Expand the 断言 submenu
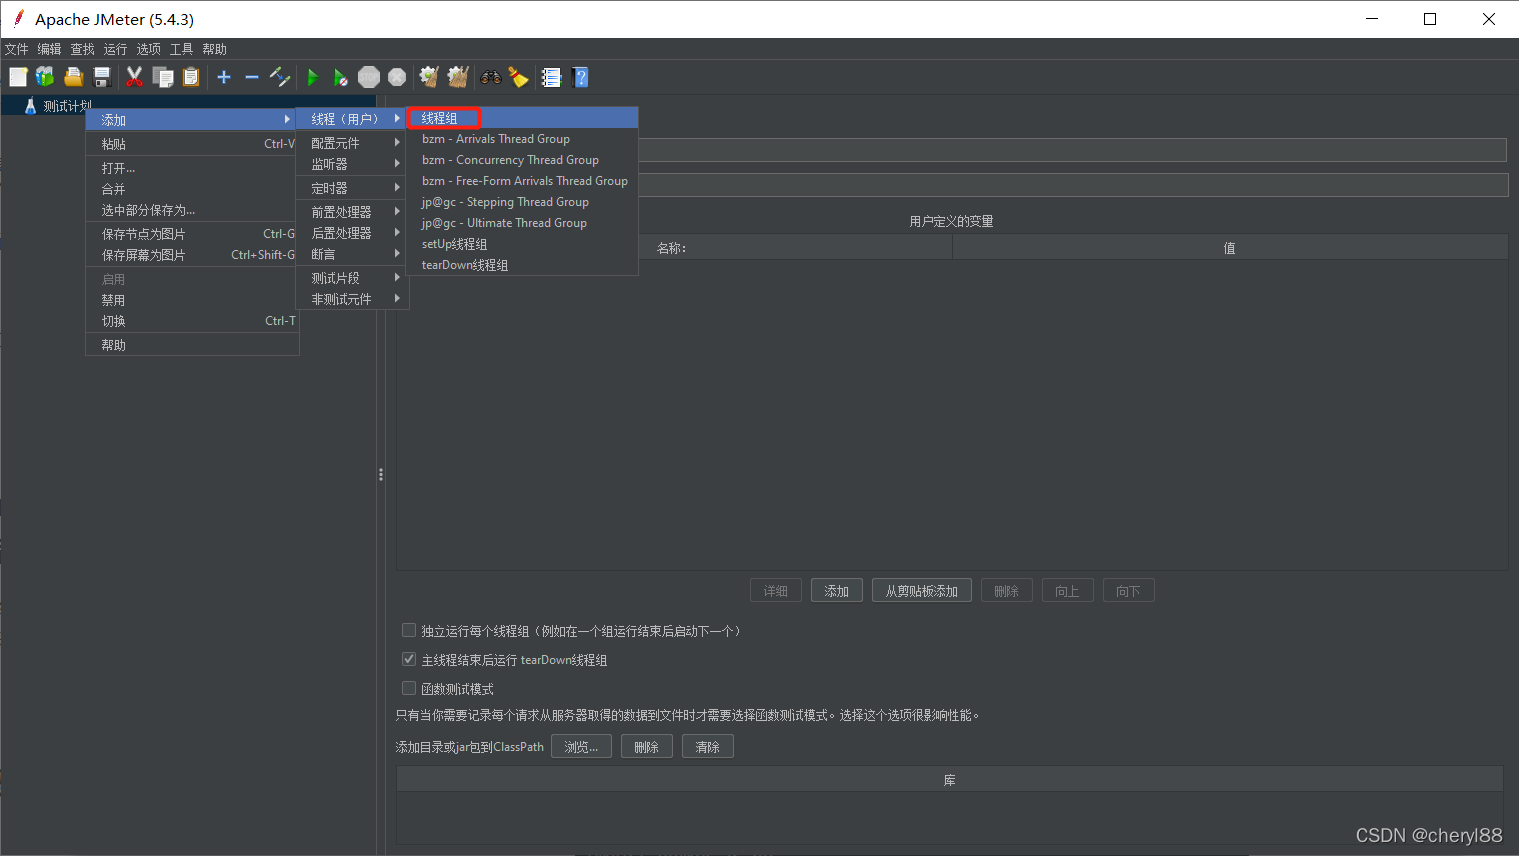The width and height of the screenshot is (1519, 856). (352, 254)
